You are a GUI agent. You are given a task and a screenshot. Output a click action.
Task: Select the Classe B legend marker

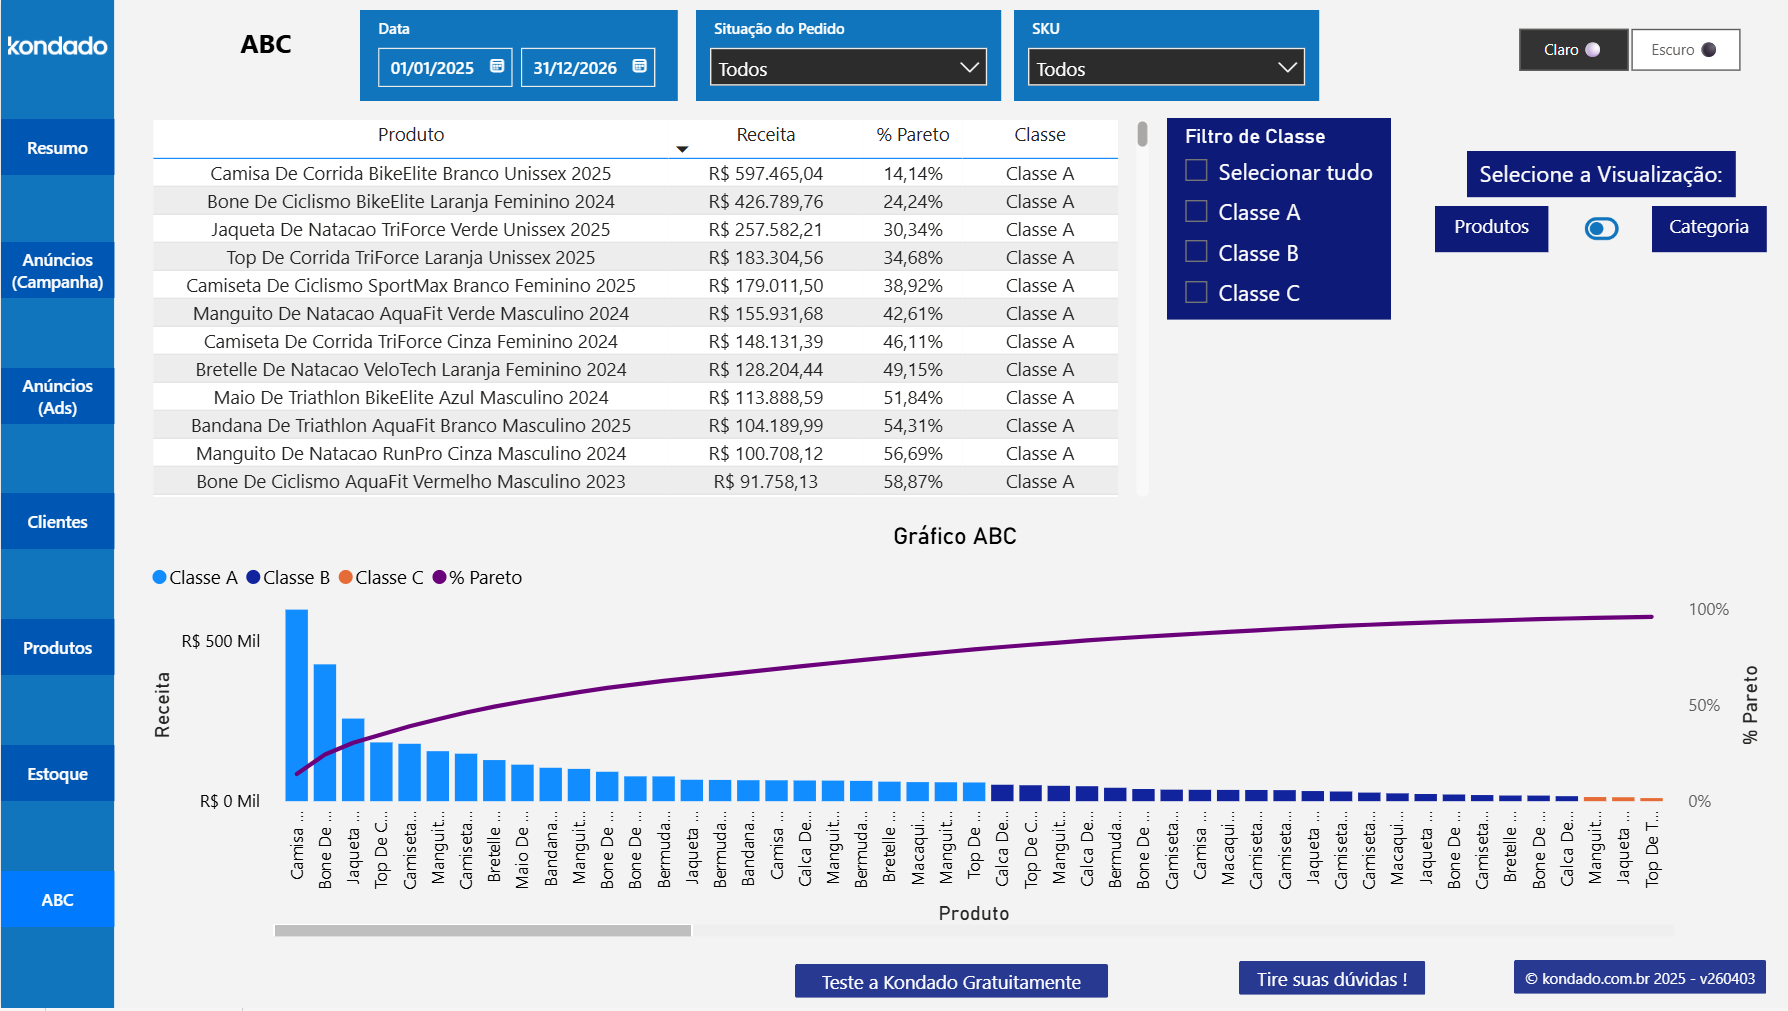tap(252, 577)
